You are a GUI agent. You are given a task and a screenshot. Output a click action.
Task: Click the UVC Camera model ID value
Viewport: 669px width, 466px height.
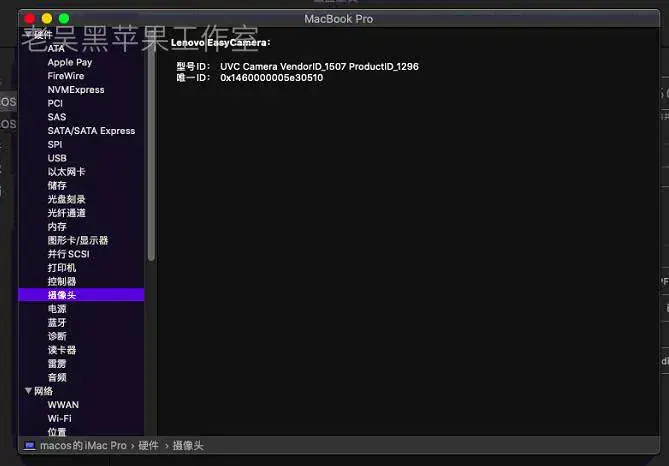click(x=319, y=67)
